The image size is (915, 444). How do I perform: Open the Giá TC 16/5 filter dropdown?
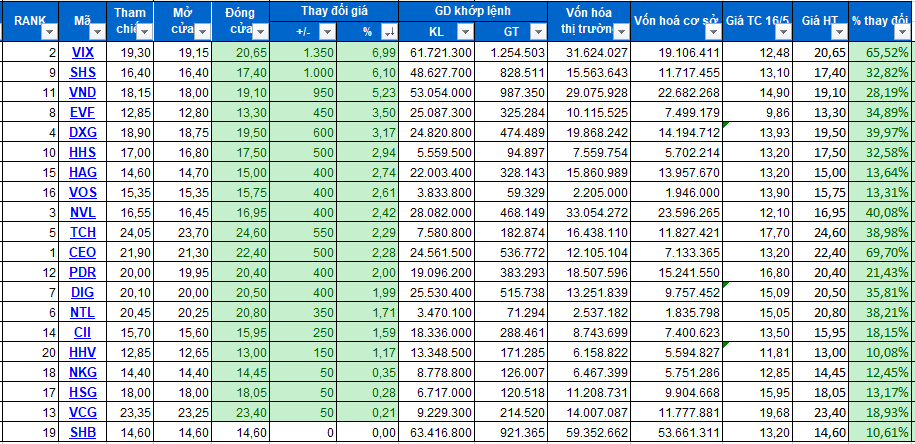tap(783, 32)
